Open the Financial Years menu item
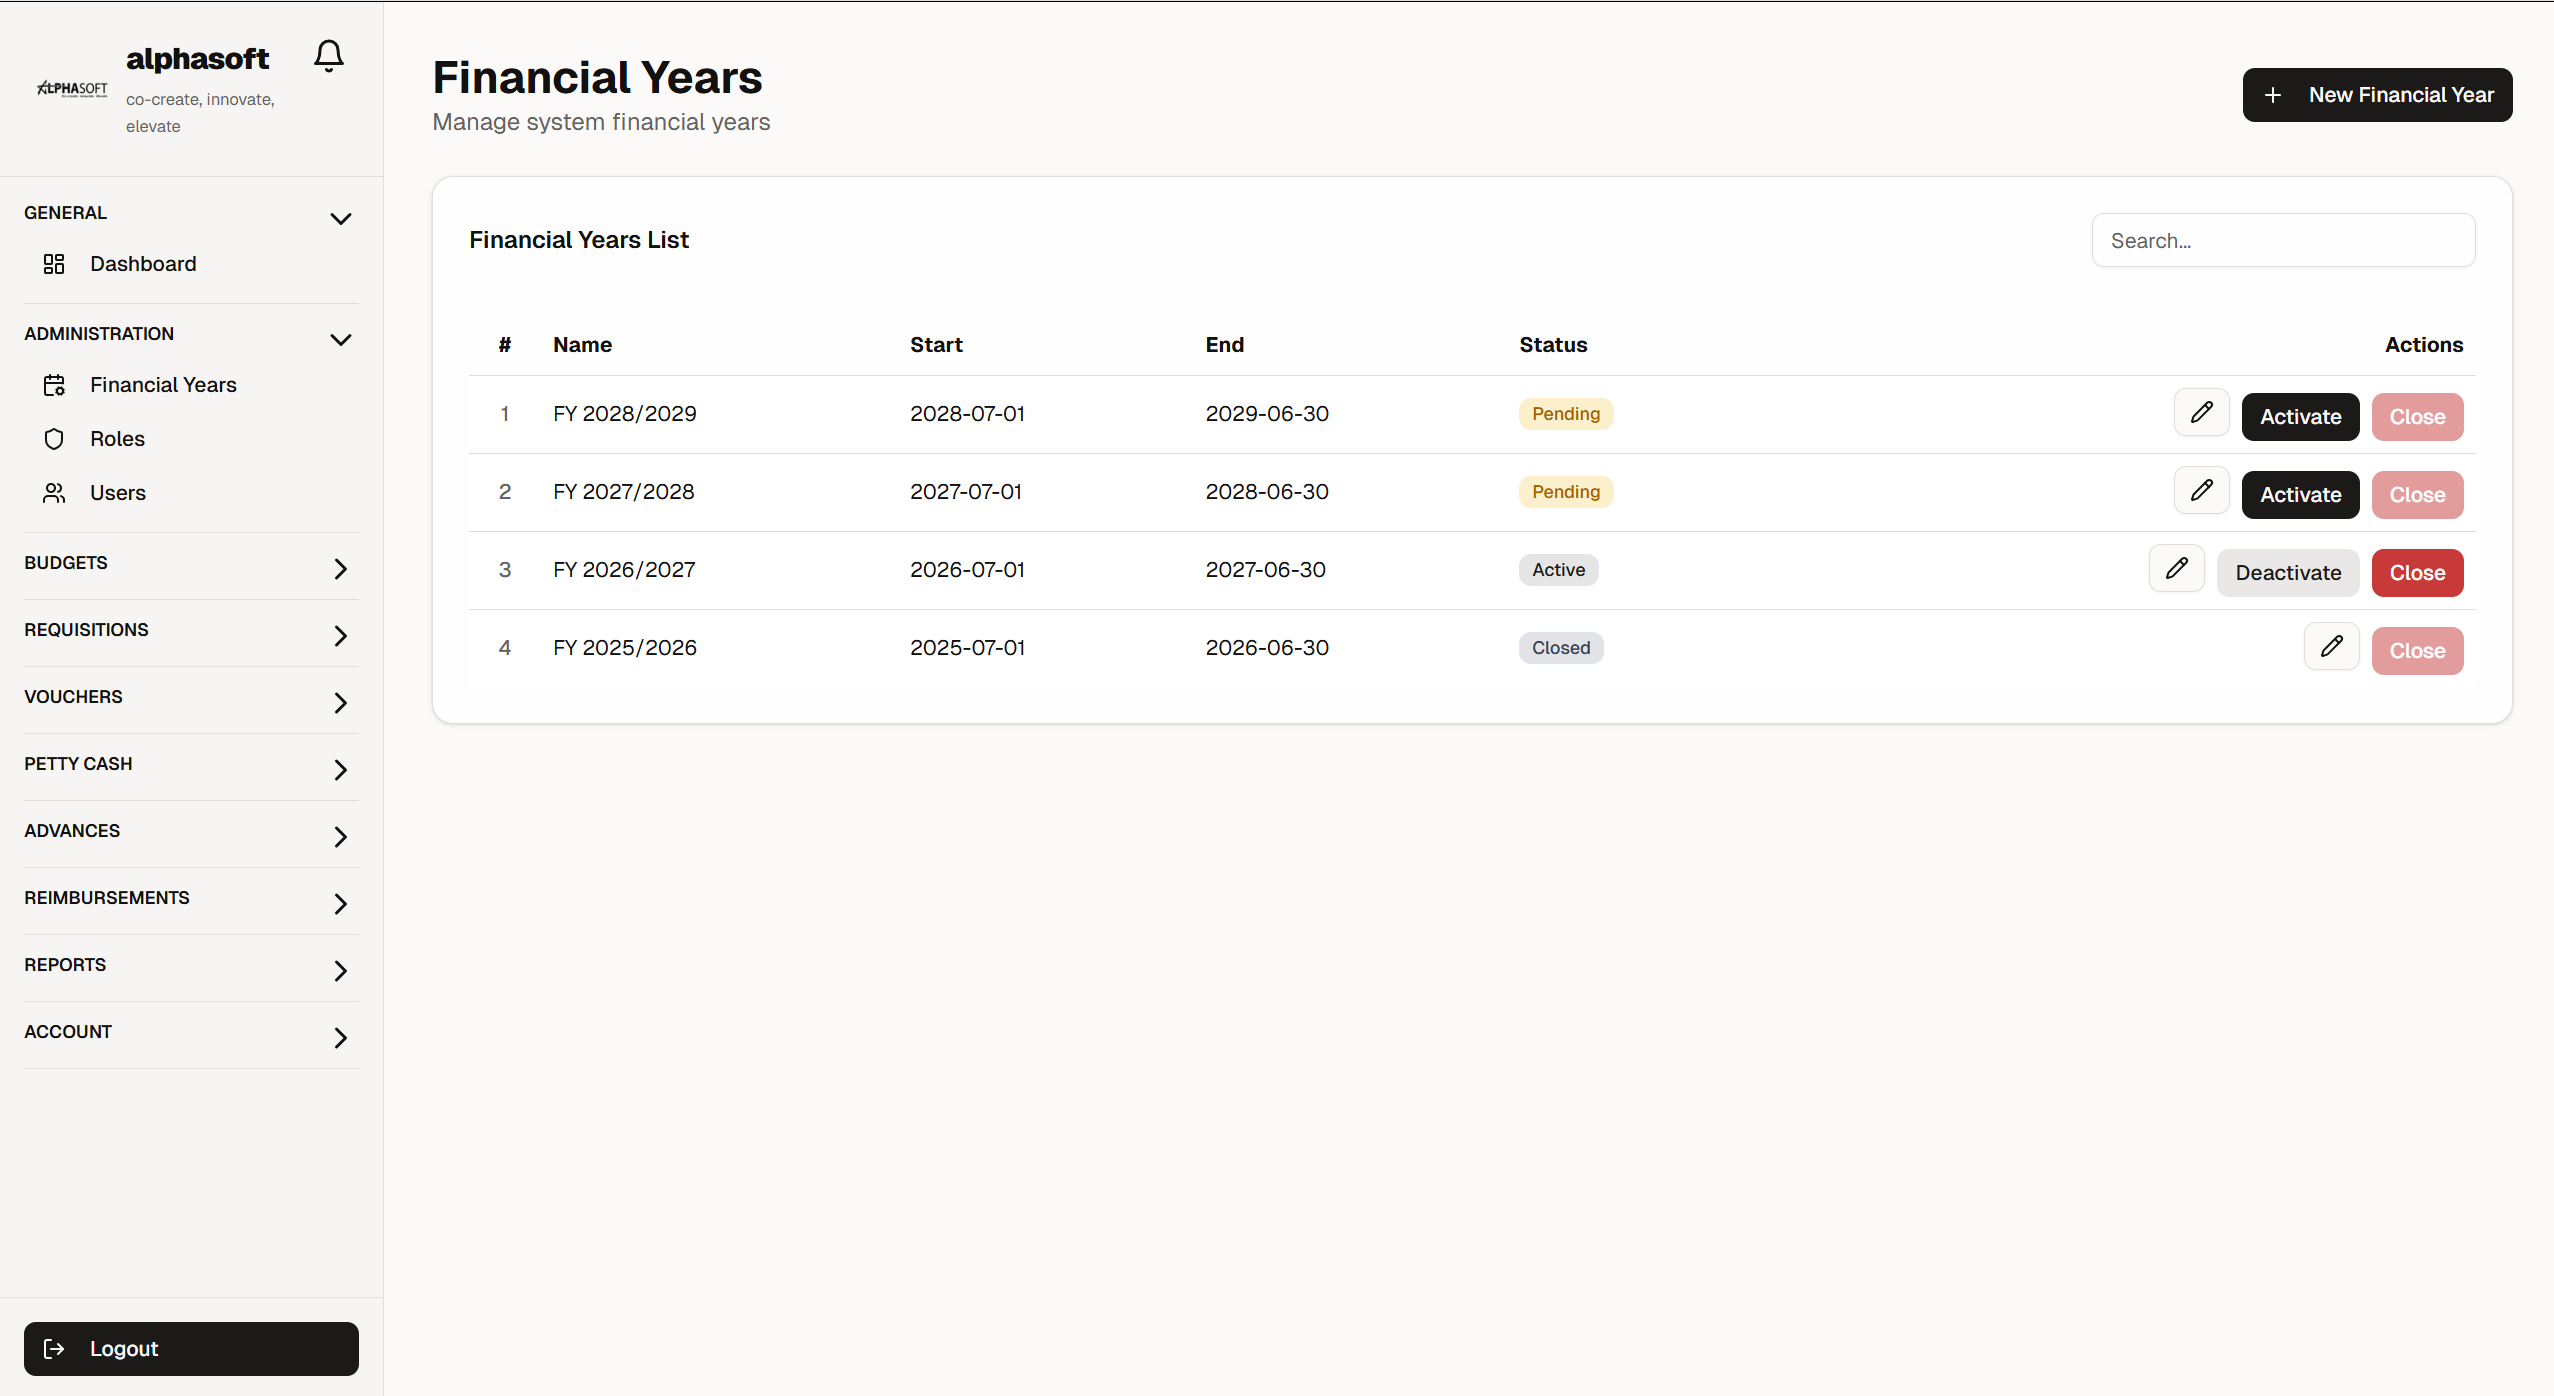 pos(163,385)
